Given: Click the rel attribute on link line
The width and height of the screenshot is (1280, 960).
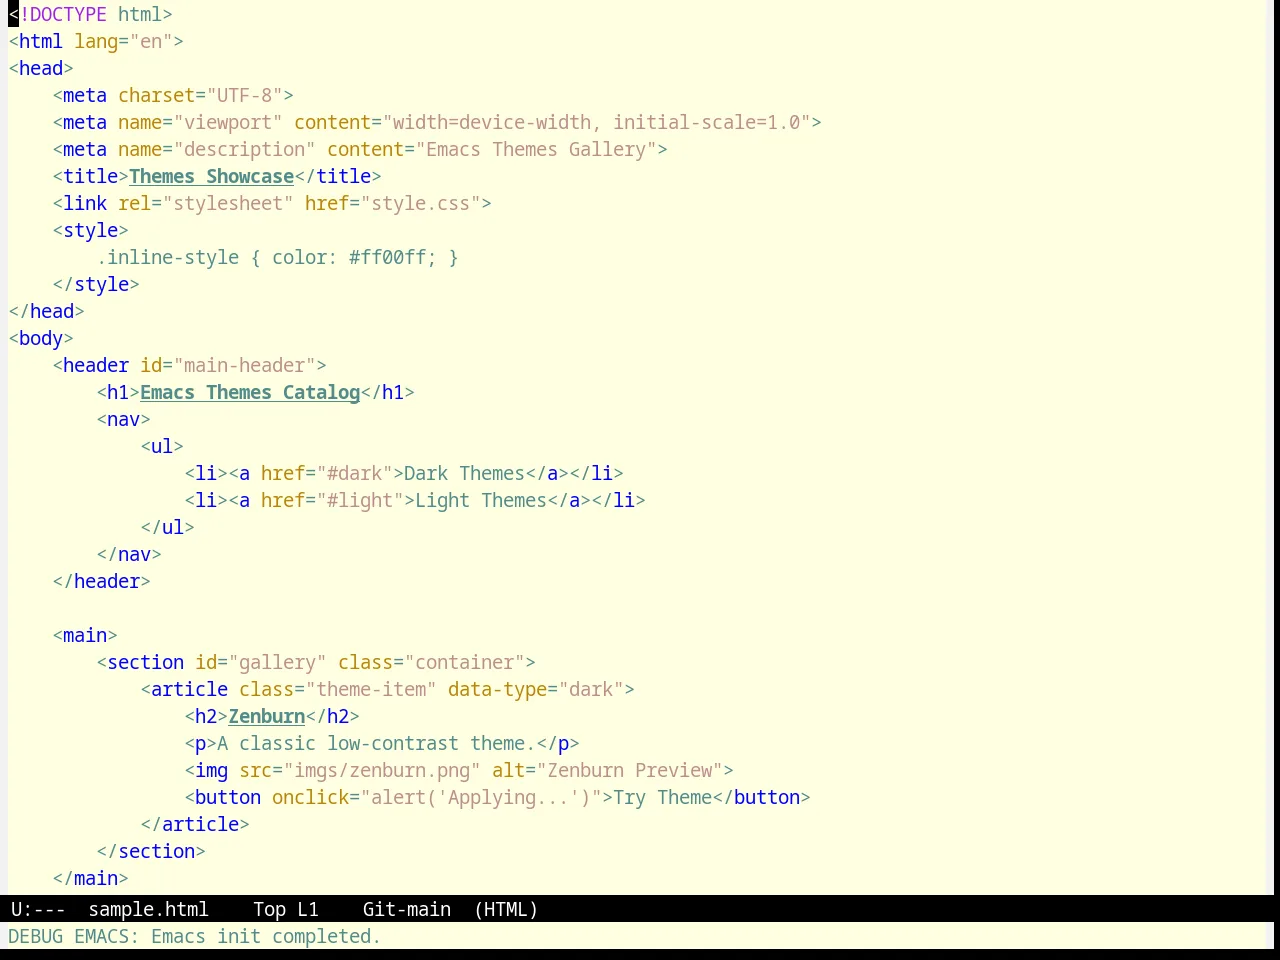Looking at the screenshot, I should (x=134, y=203).
